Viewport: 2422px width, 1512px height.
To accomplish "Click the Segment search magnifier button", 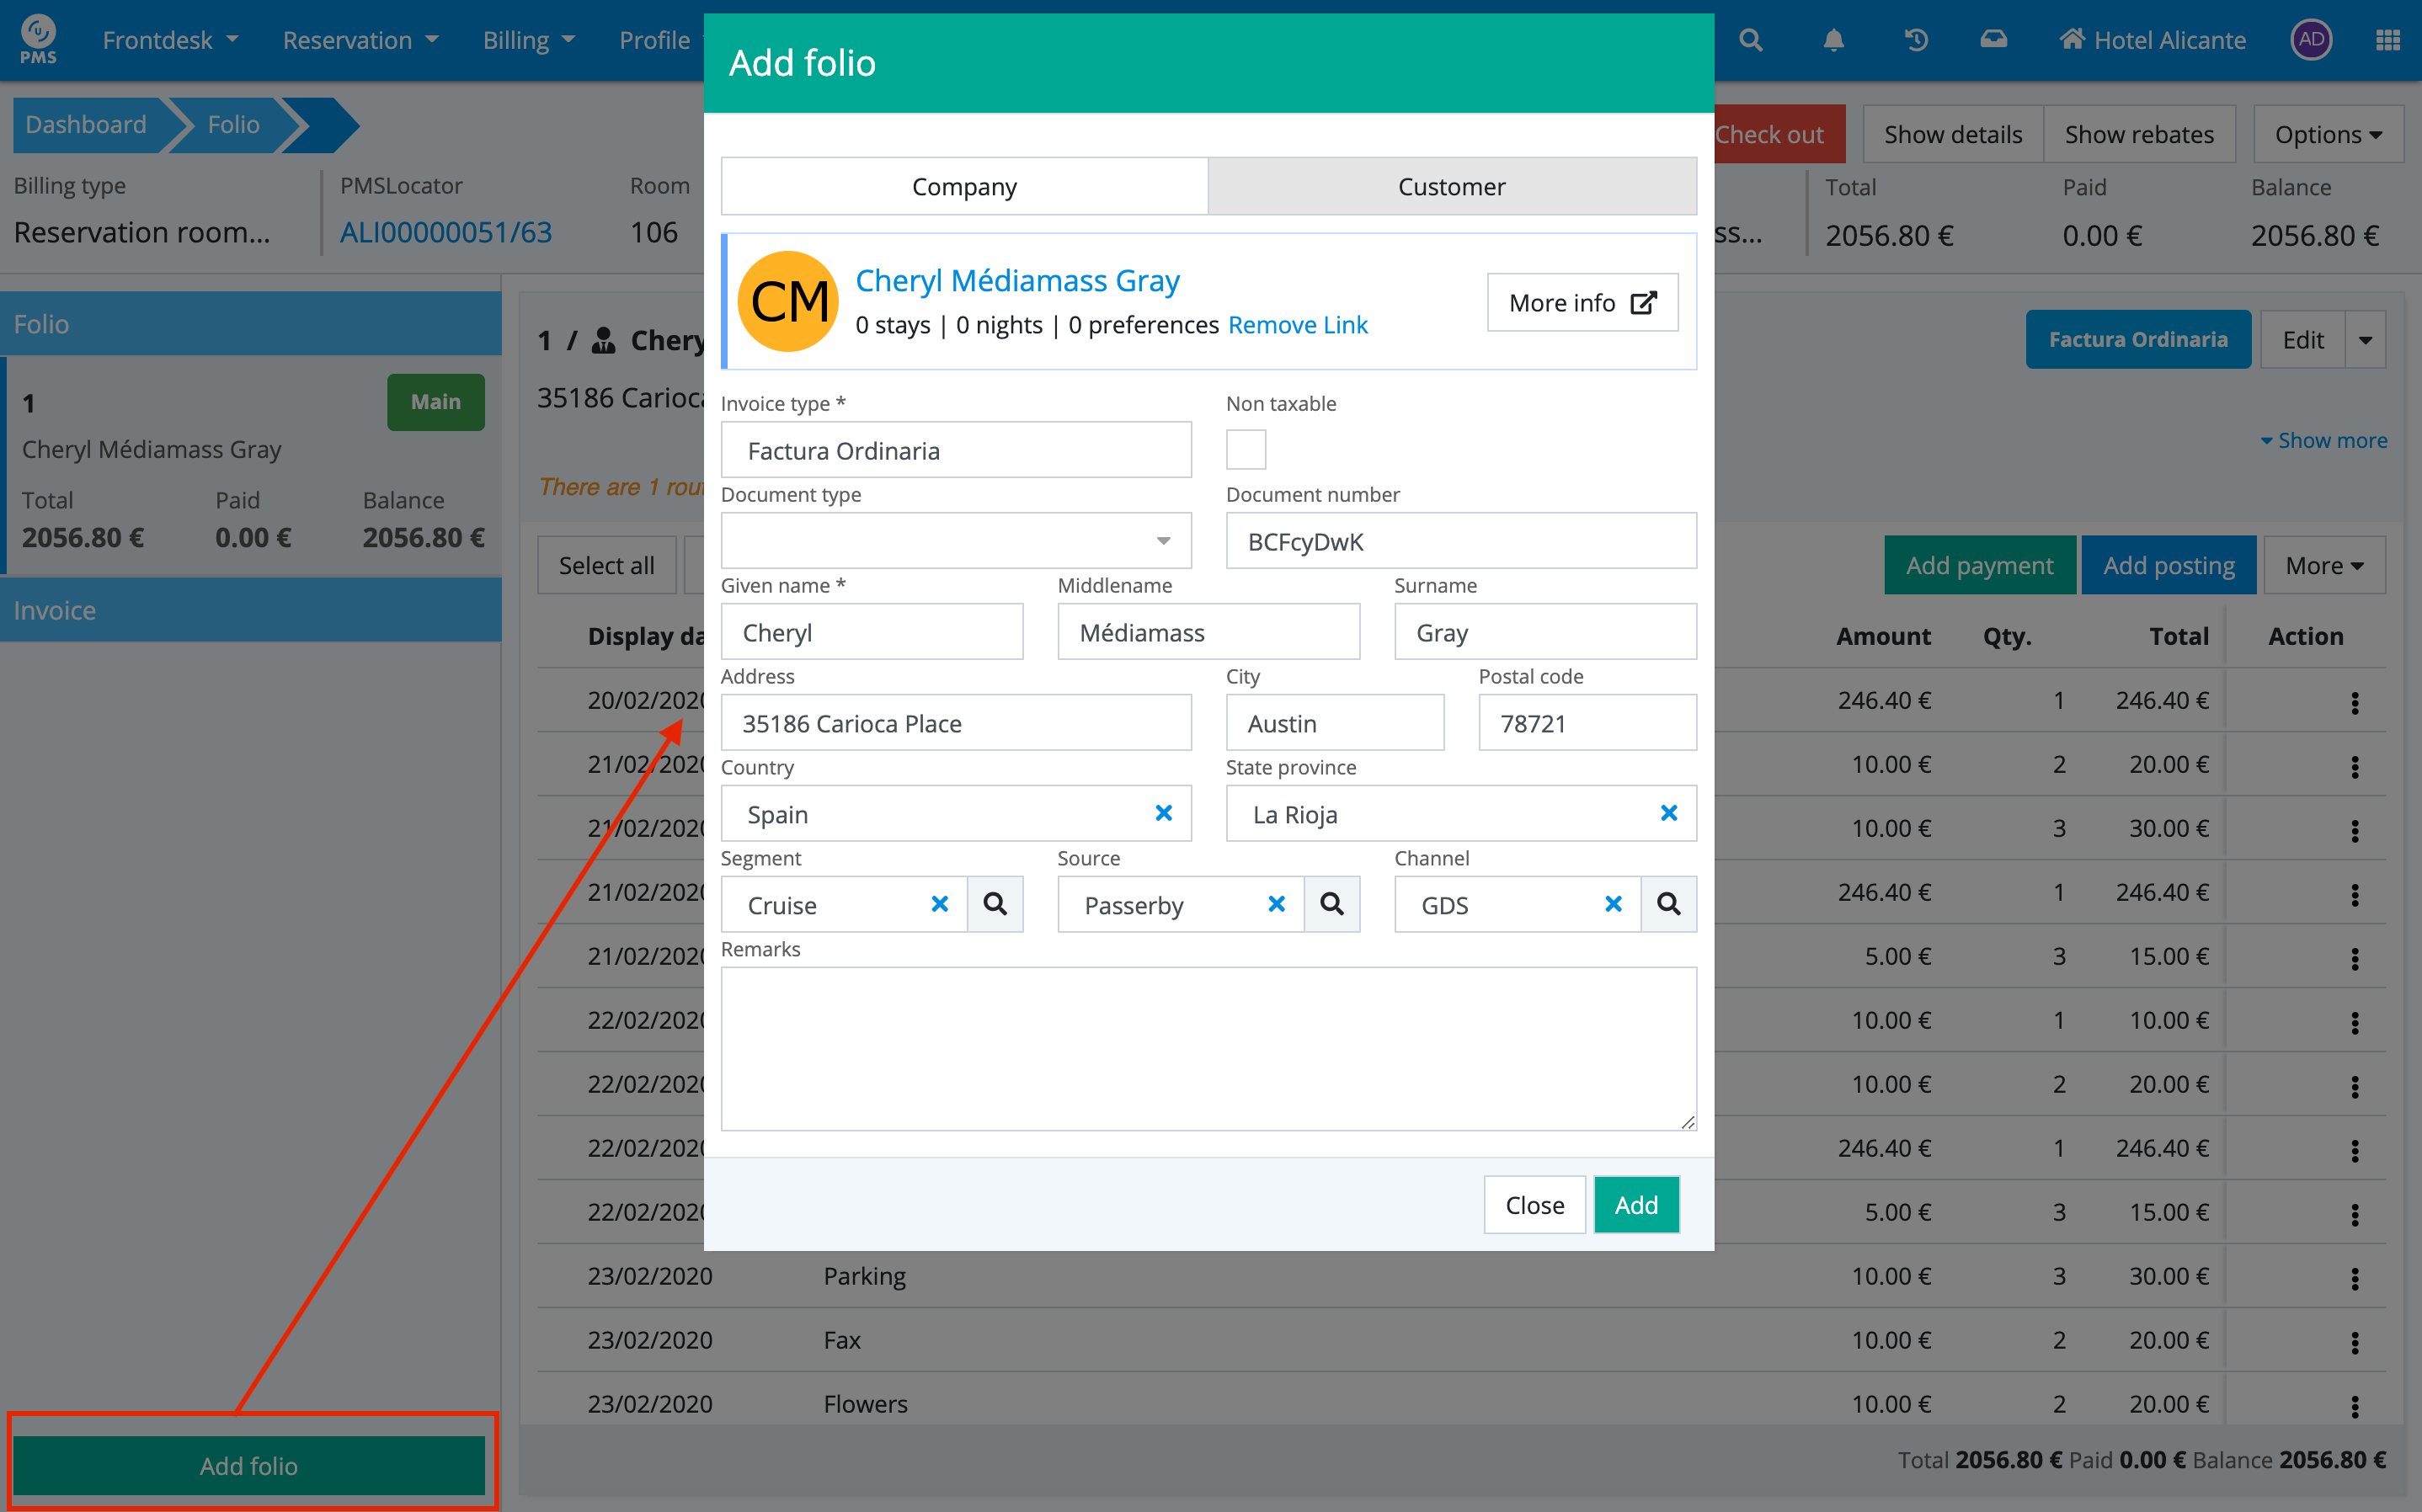I will click(x=995, y=904).
